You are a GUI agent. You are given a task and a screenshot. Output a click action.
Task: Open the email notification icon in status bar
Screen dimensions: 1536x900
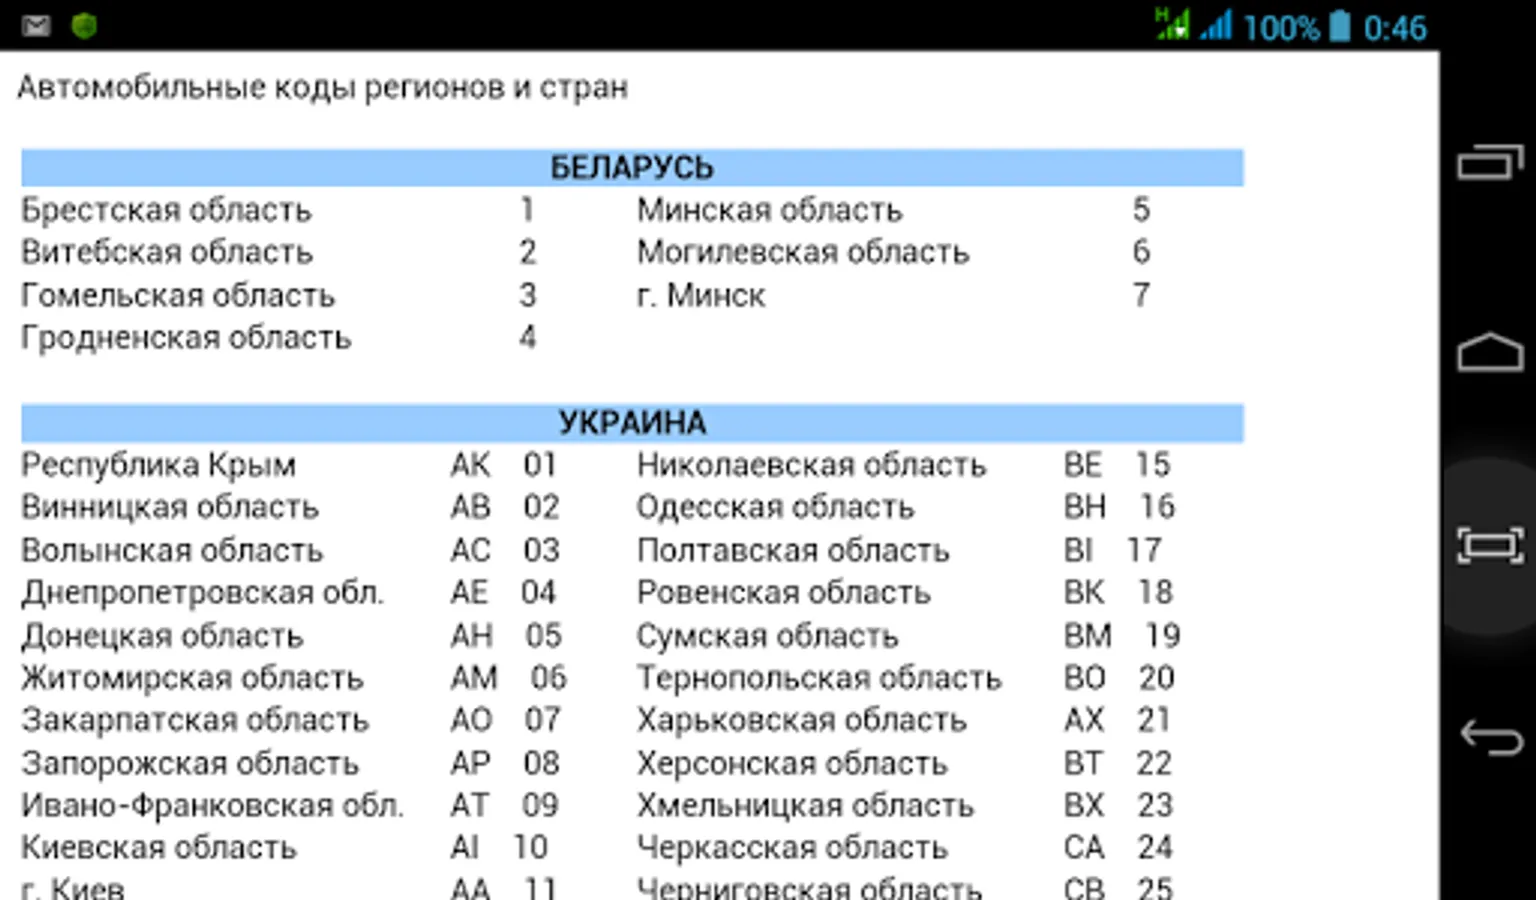pos(36,25)
